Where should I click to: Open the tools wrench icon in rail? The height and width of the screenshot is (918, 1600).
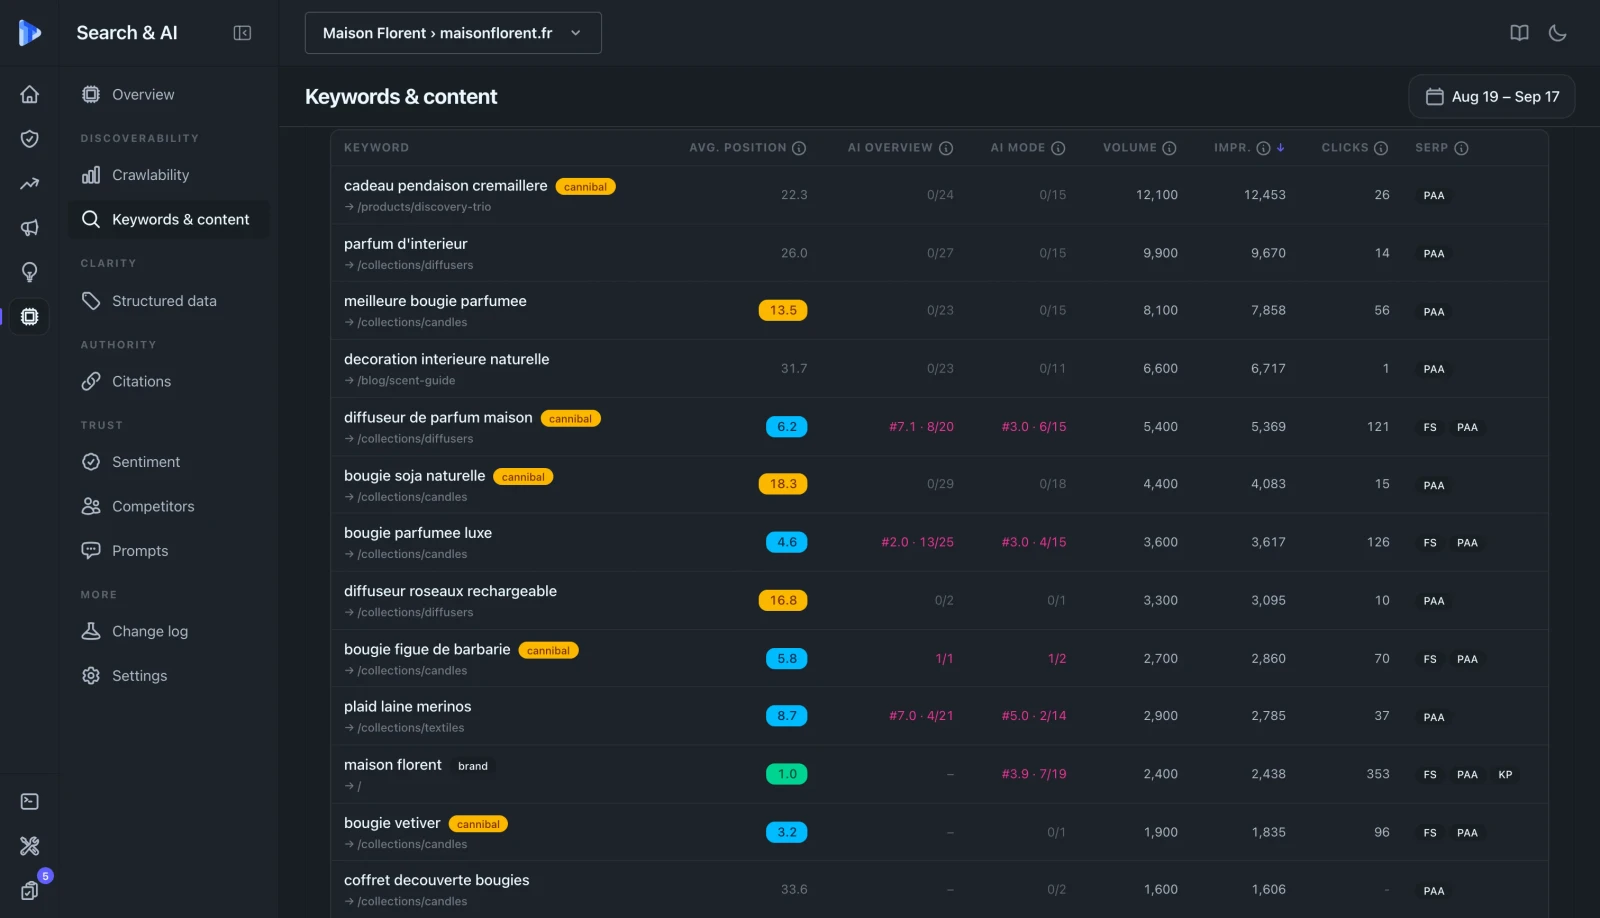pyautogui.click(x=30, y=846)
